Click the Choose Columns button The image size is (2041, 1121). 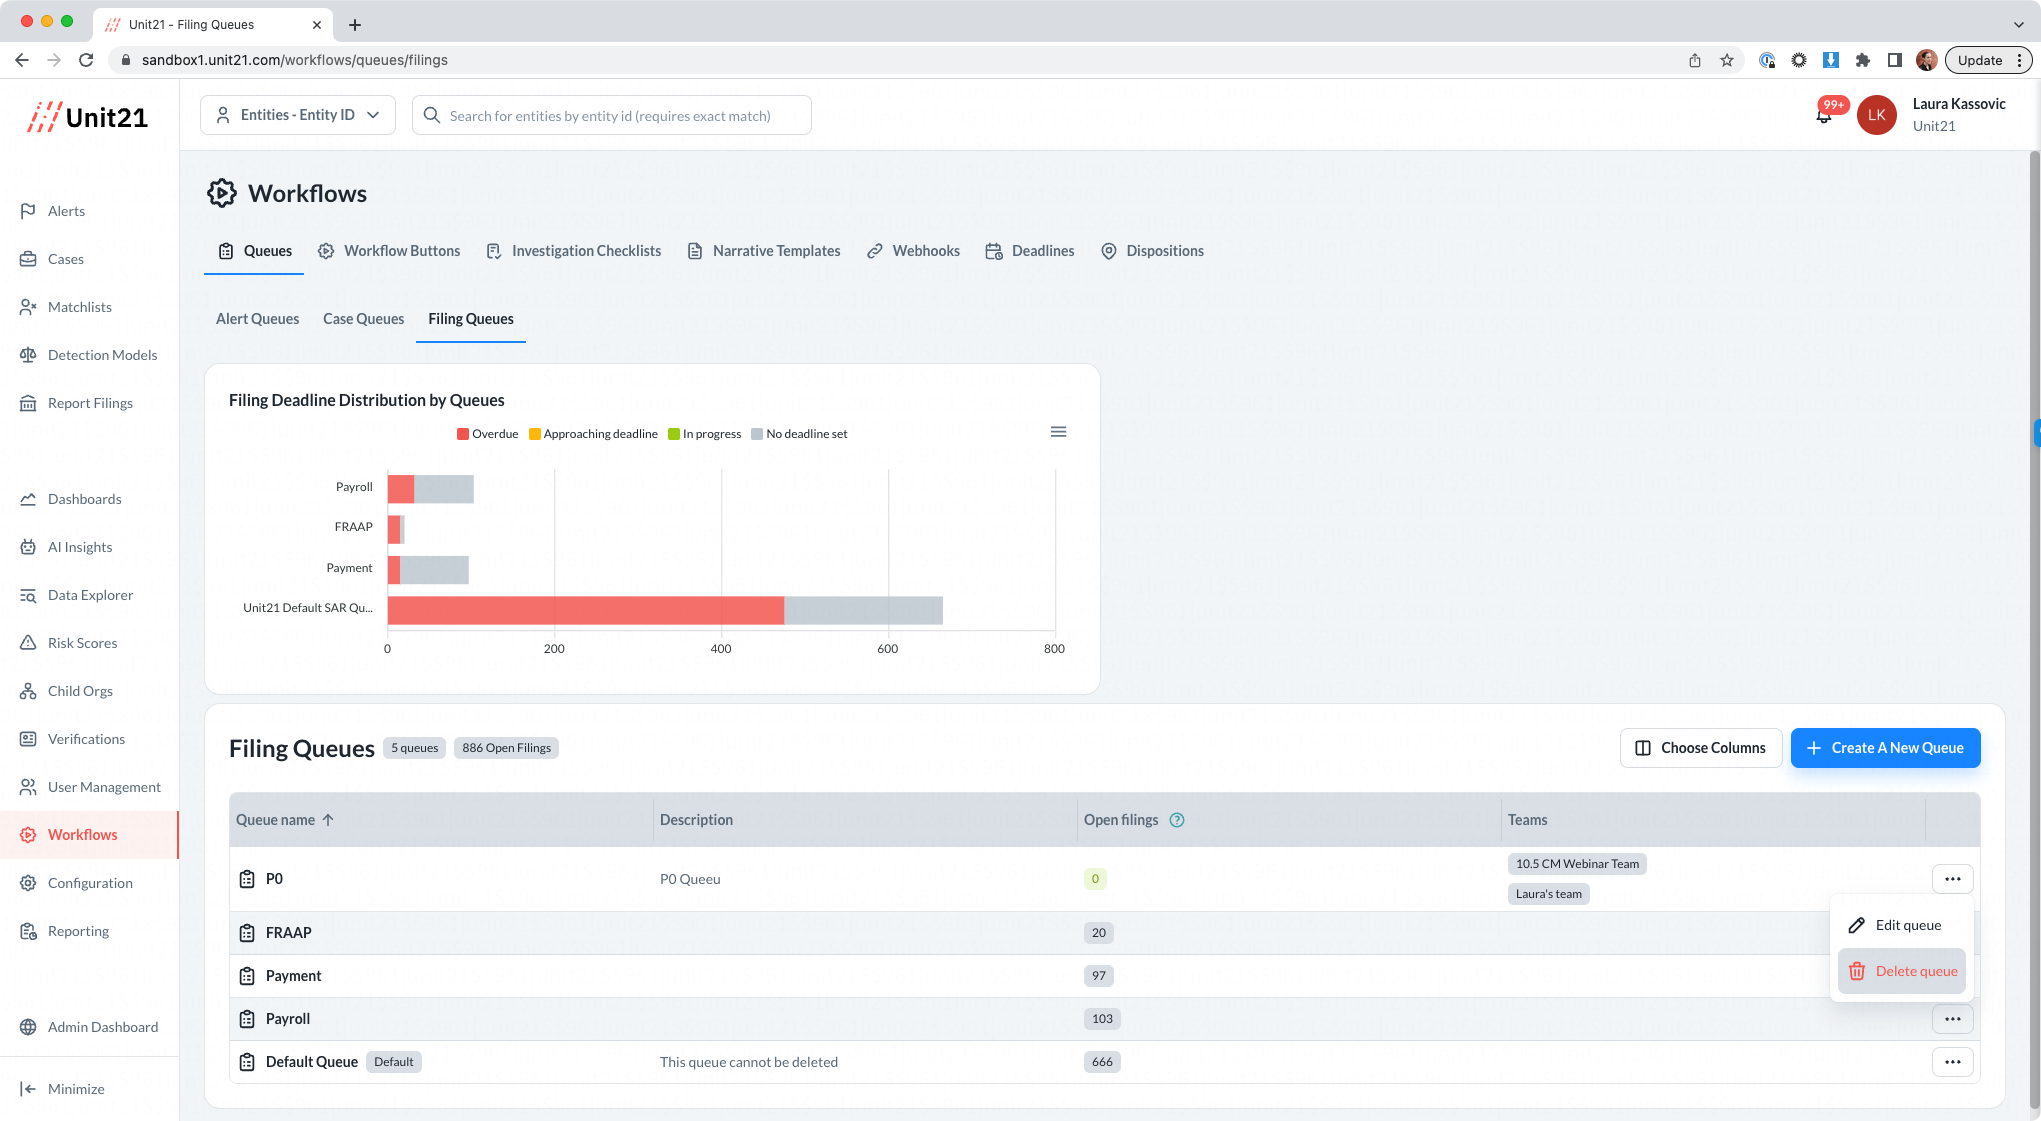(1700, 748)
